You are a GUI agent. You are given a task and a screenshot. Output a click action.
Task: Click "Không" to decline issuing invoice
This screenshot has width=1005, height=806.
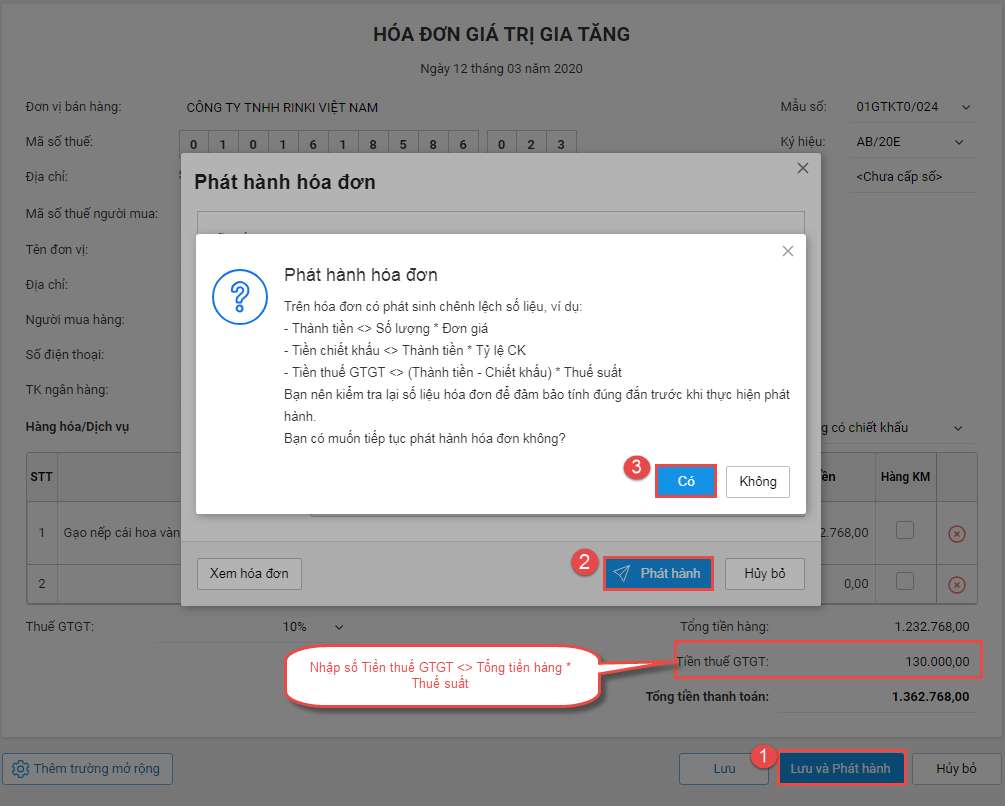pyautogui.click(x=757, y=481)
